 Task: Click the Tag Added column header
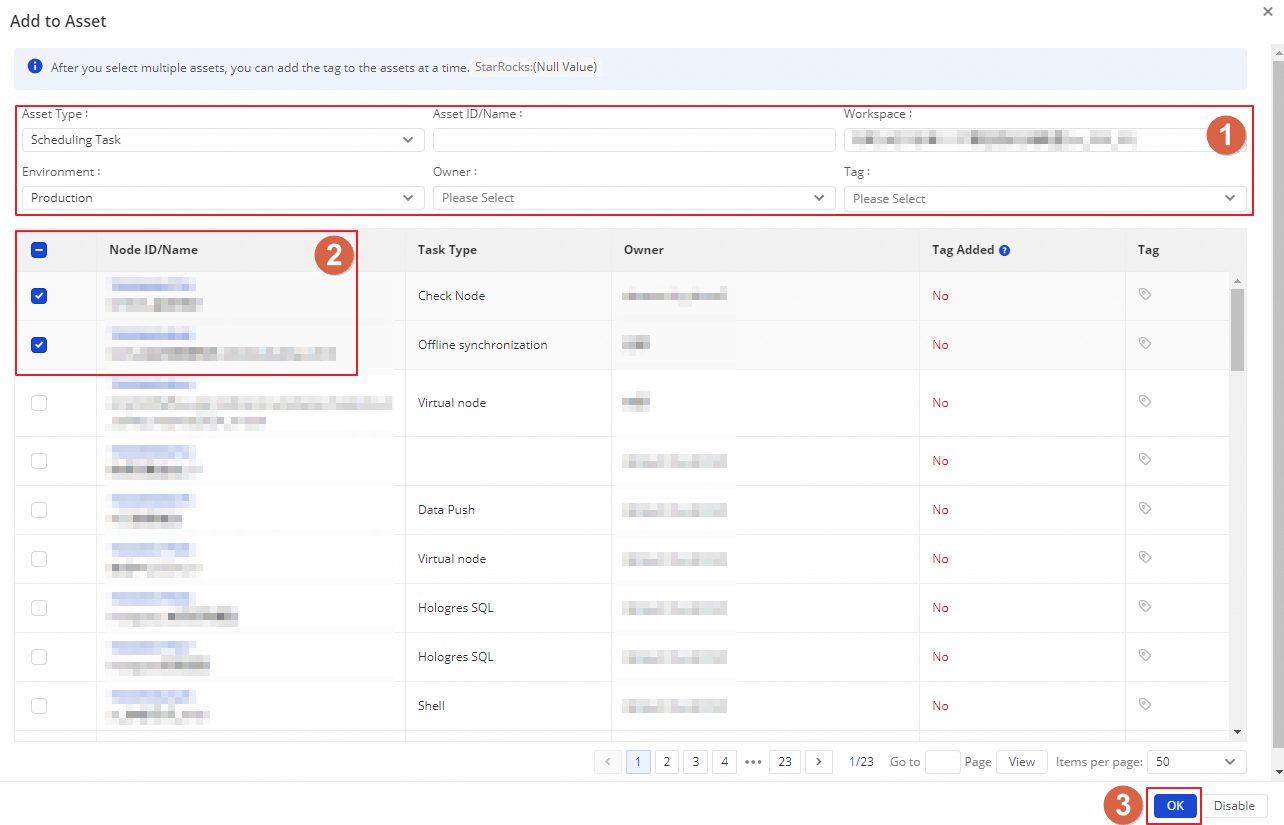[x=962, y=250]
